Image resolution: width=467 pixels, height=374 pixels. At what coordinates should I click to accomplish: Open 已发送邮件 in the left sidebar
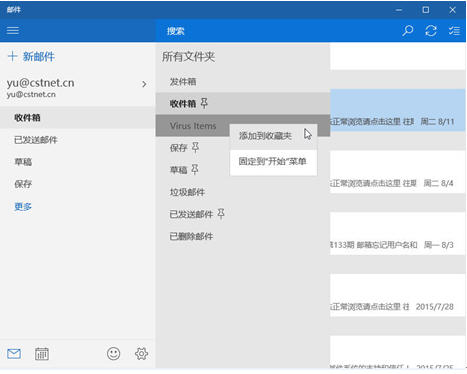coord(78,140)
